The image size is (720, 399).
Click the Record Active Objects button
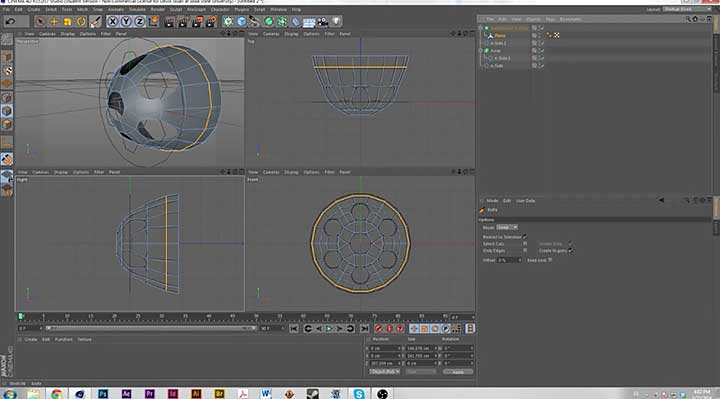point(378,329)
